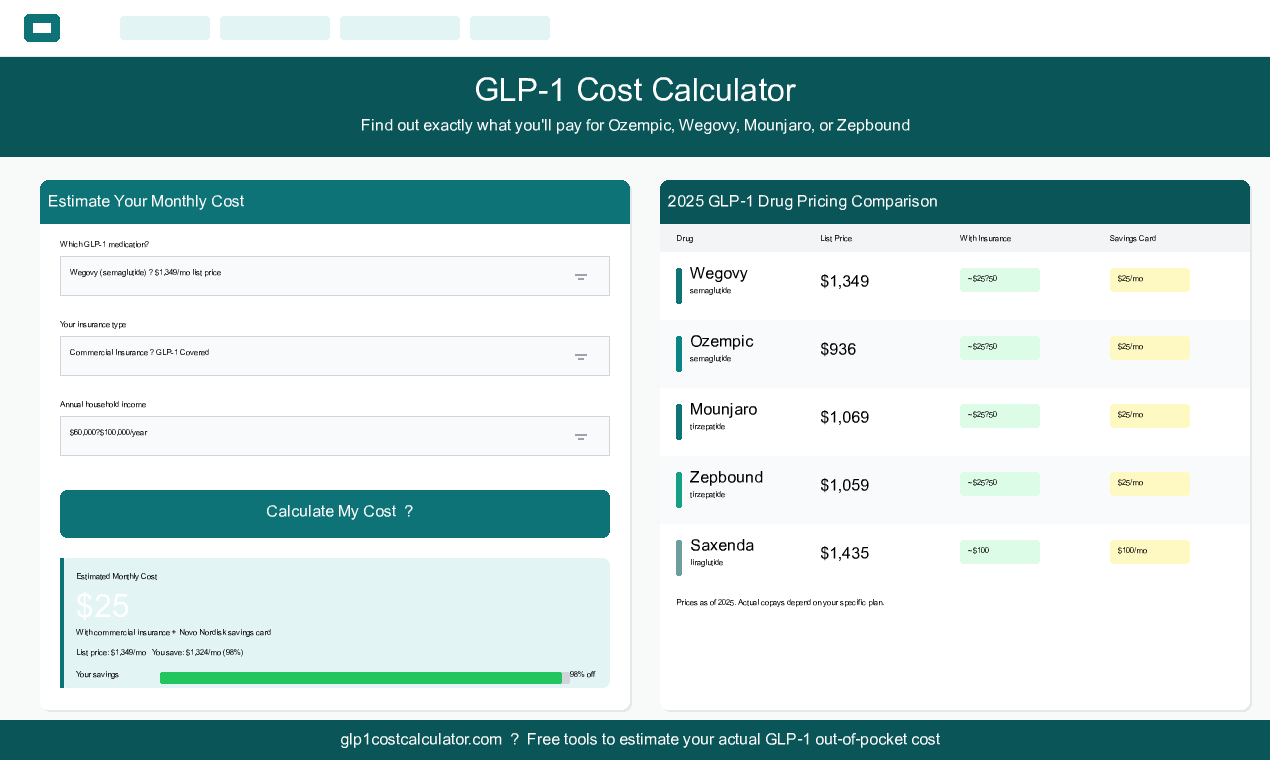Click the Calculate My Cost button

(335, 514)
